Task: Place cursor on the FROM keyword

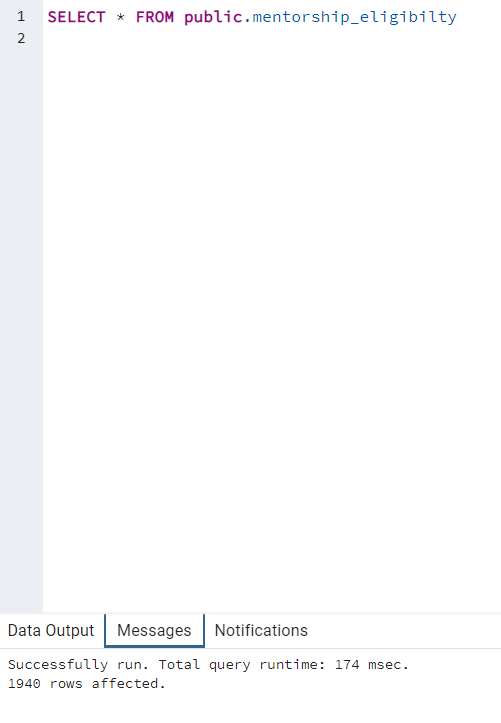Action: tap(154, 17)
